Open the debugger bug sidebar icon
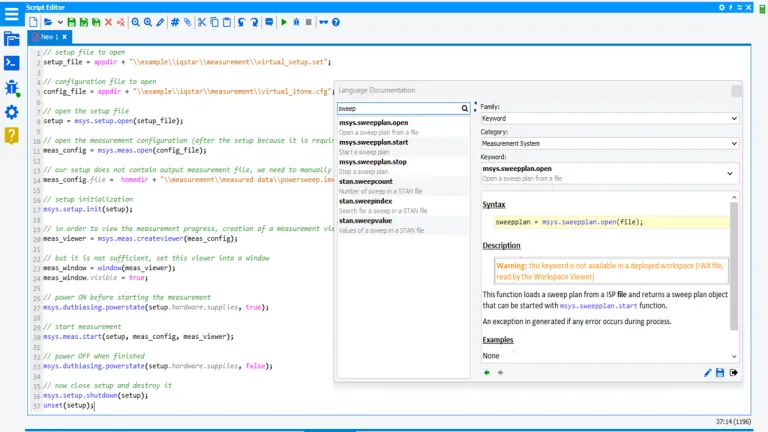This screenshot has width=768, height=432. pyautogui.click(x=11, y=88)
